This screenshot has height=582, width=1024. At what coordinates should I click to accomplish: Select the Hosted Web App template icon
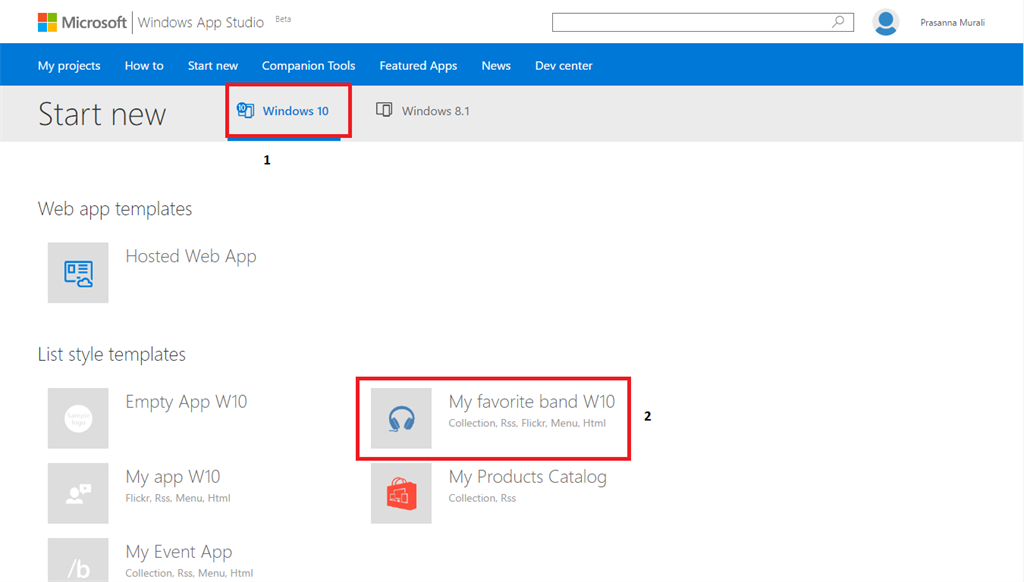(78, 272)
